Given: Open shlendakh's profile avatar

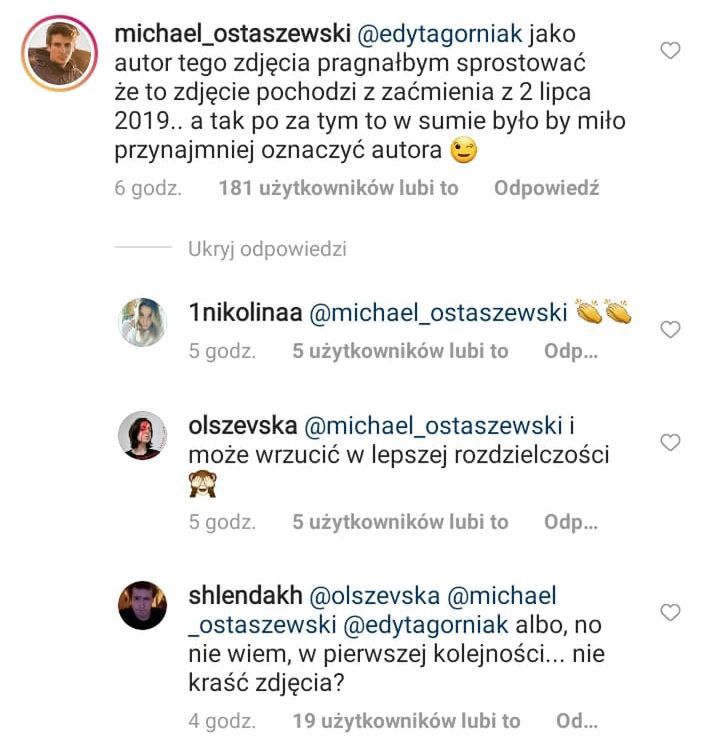Looking at the screenshot, I should click(x=142, y=605).
